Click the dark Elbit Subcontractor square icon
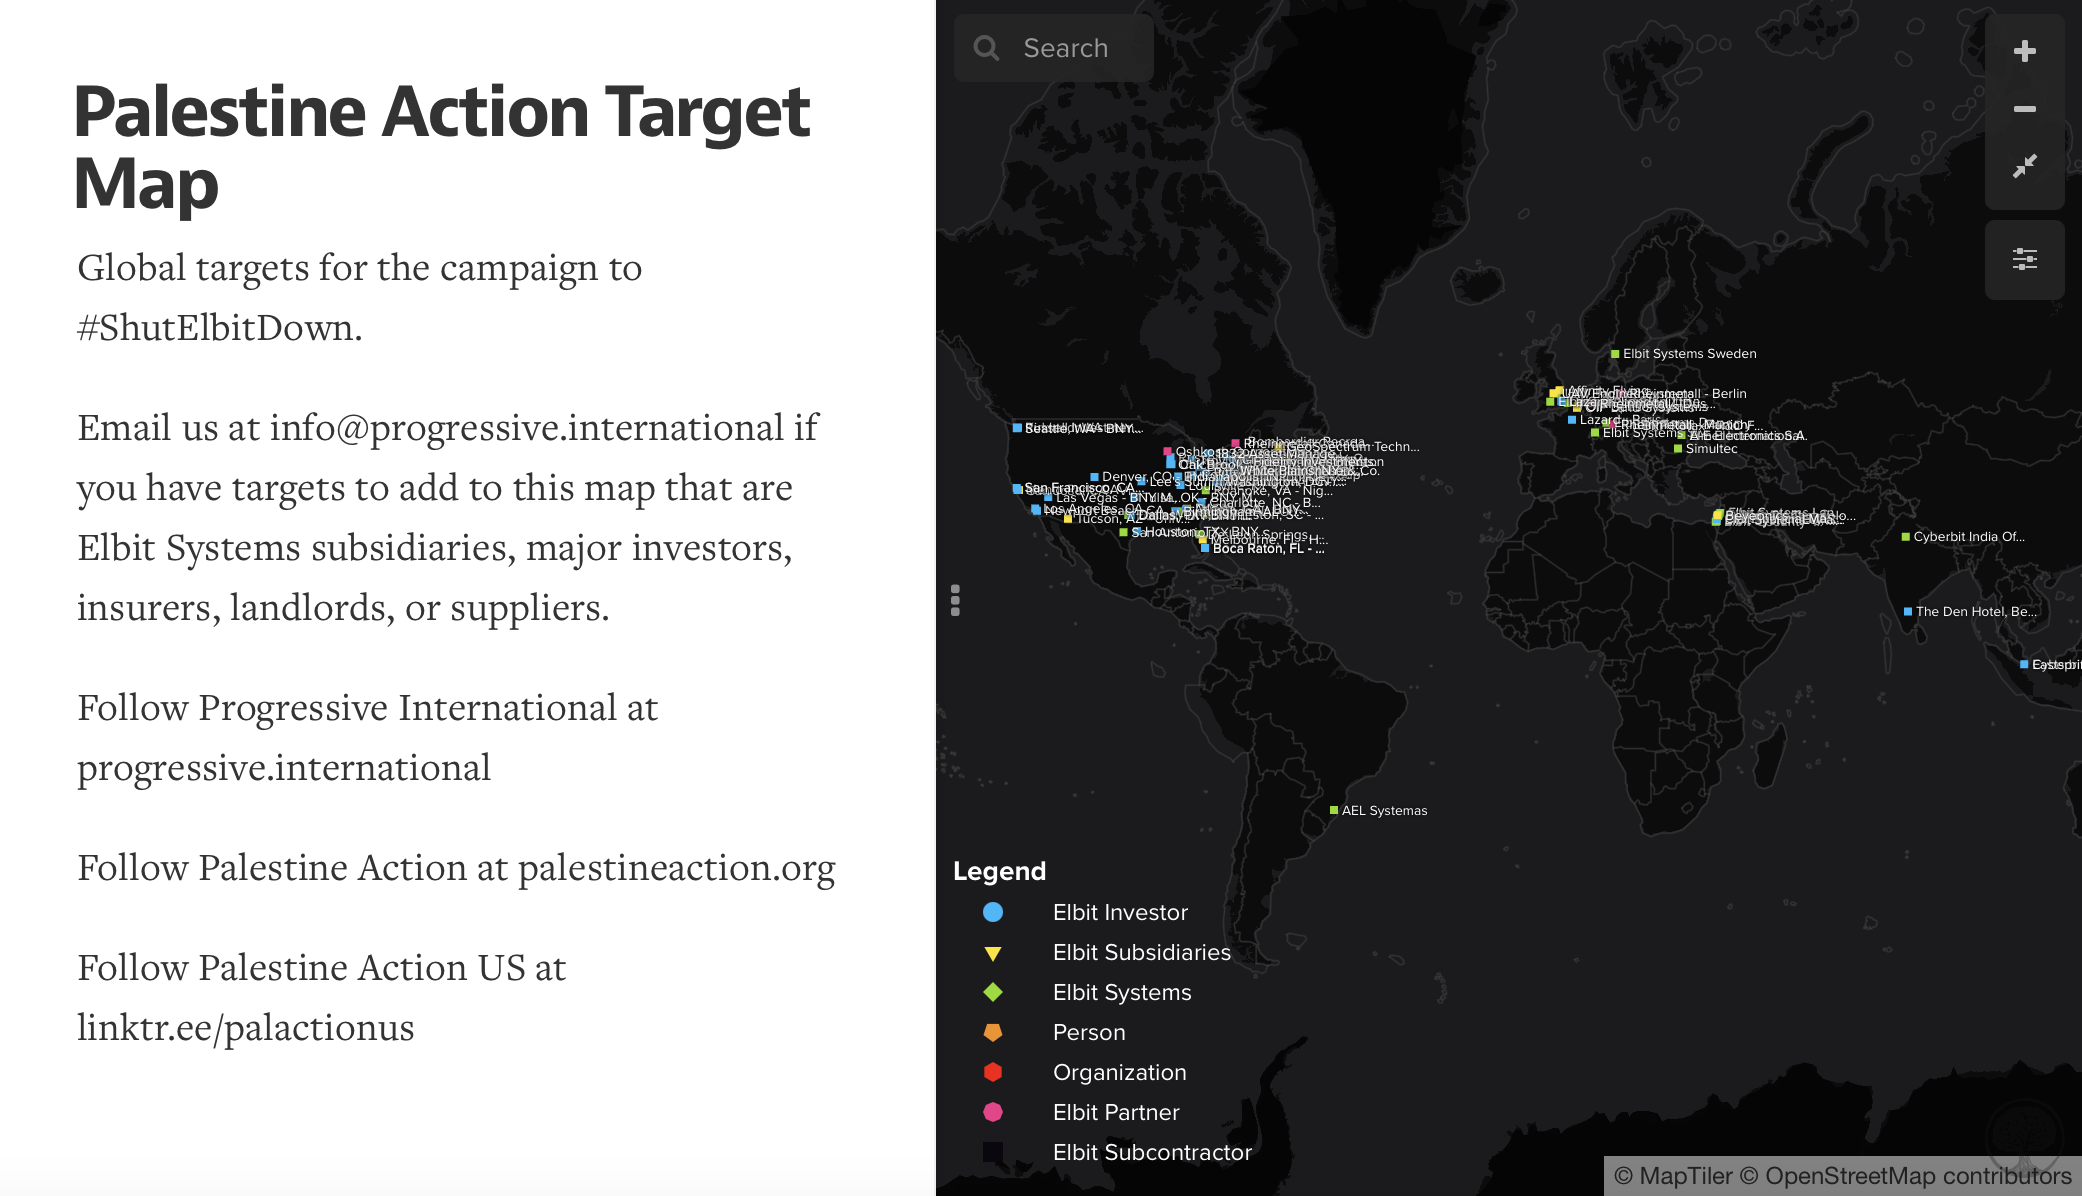The width and height of the screenshot is (2082, 1196). pos(993,1152)
